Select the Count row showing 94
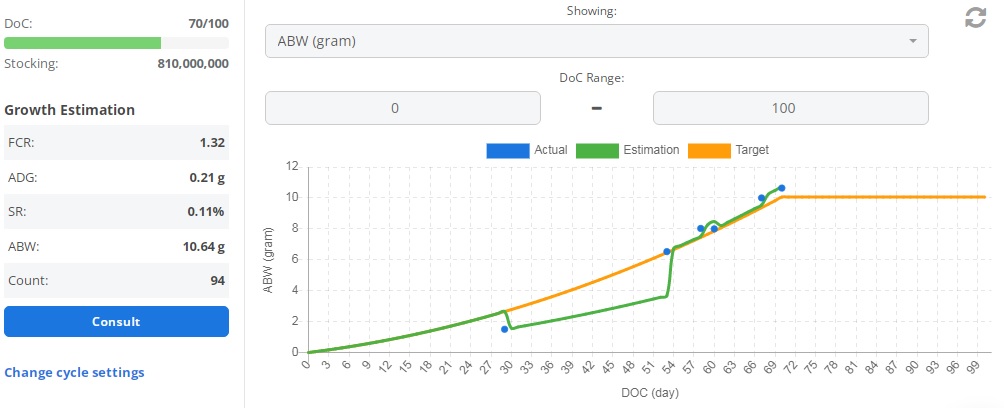The image size is (1004, 408). (116, 281)
